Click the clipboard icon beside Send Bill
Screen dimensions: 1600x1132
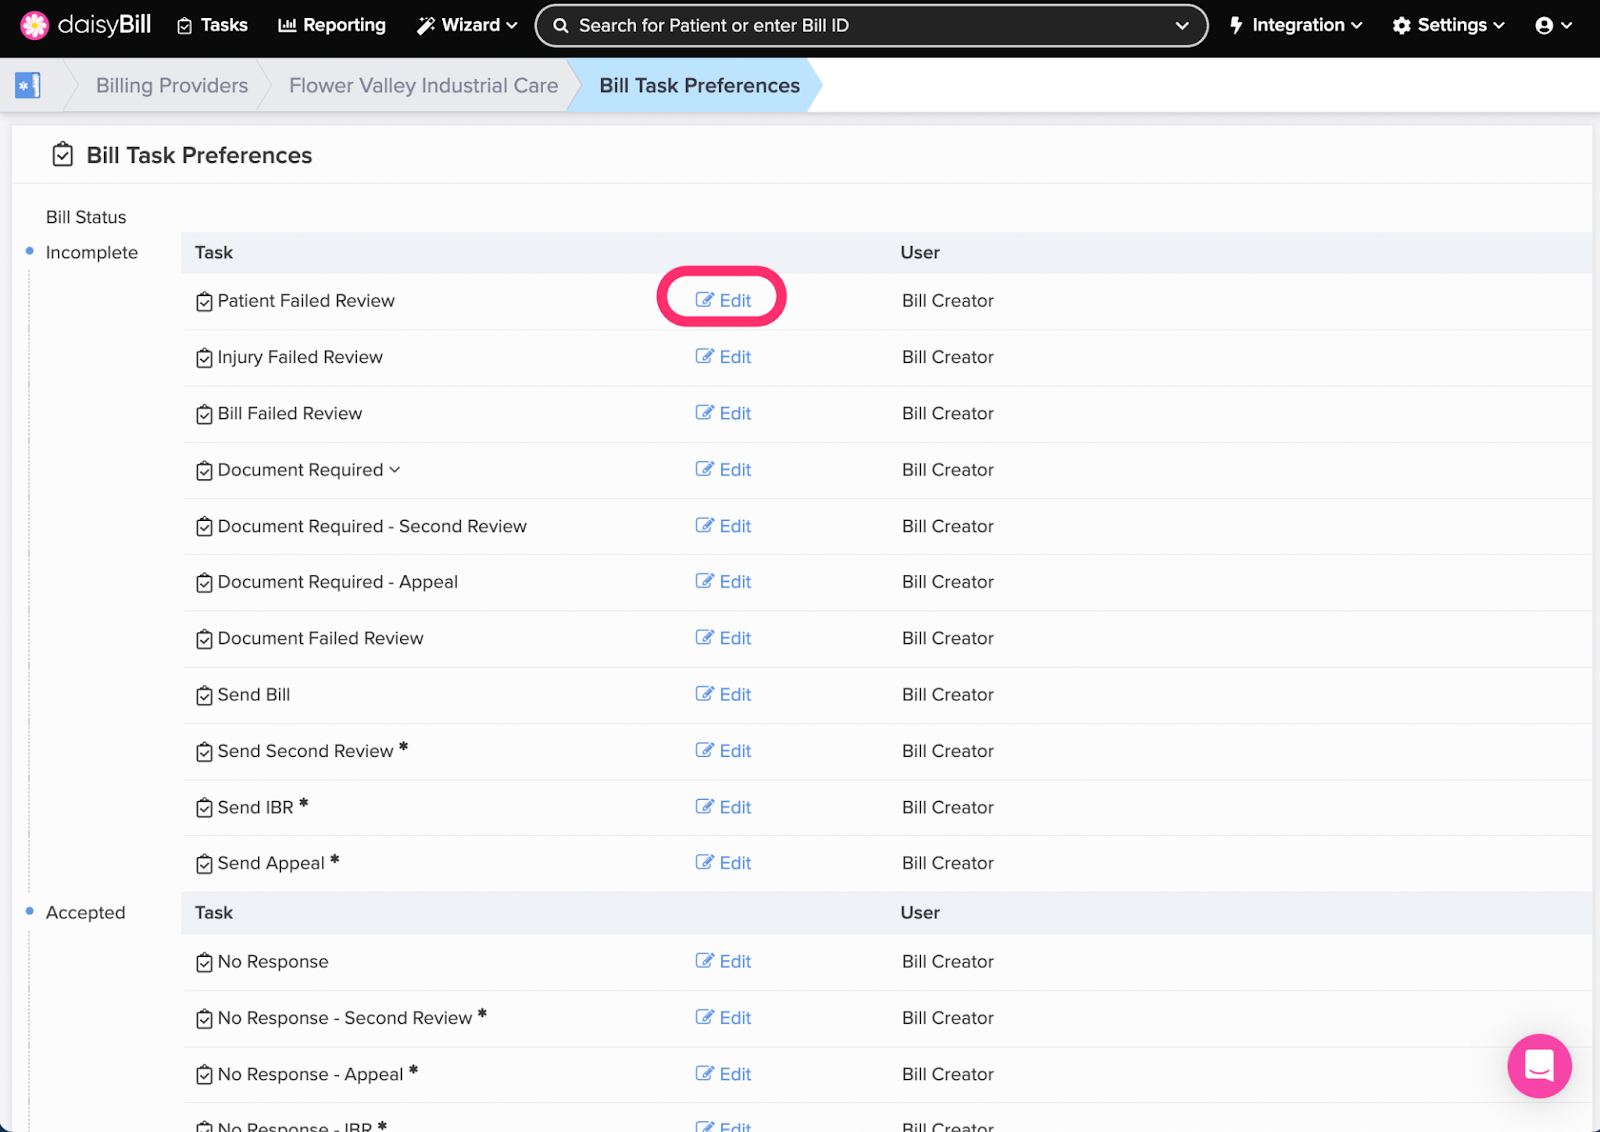204,694
